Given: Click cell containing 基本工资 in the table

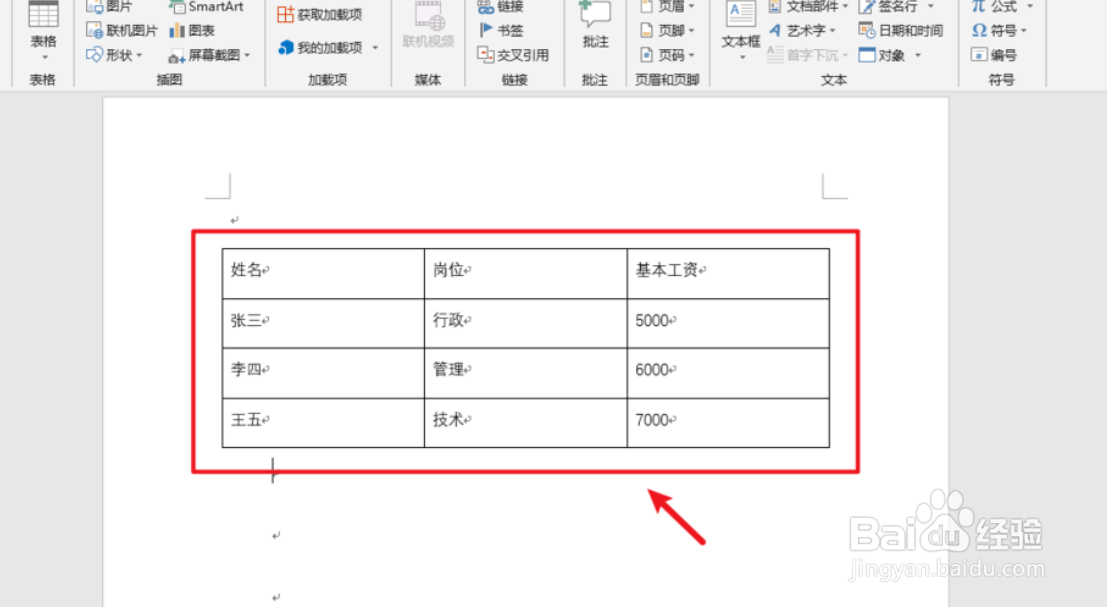Looking at the screenshot, I should 665,271.
